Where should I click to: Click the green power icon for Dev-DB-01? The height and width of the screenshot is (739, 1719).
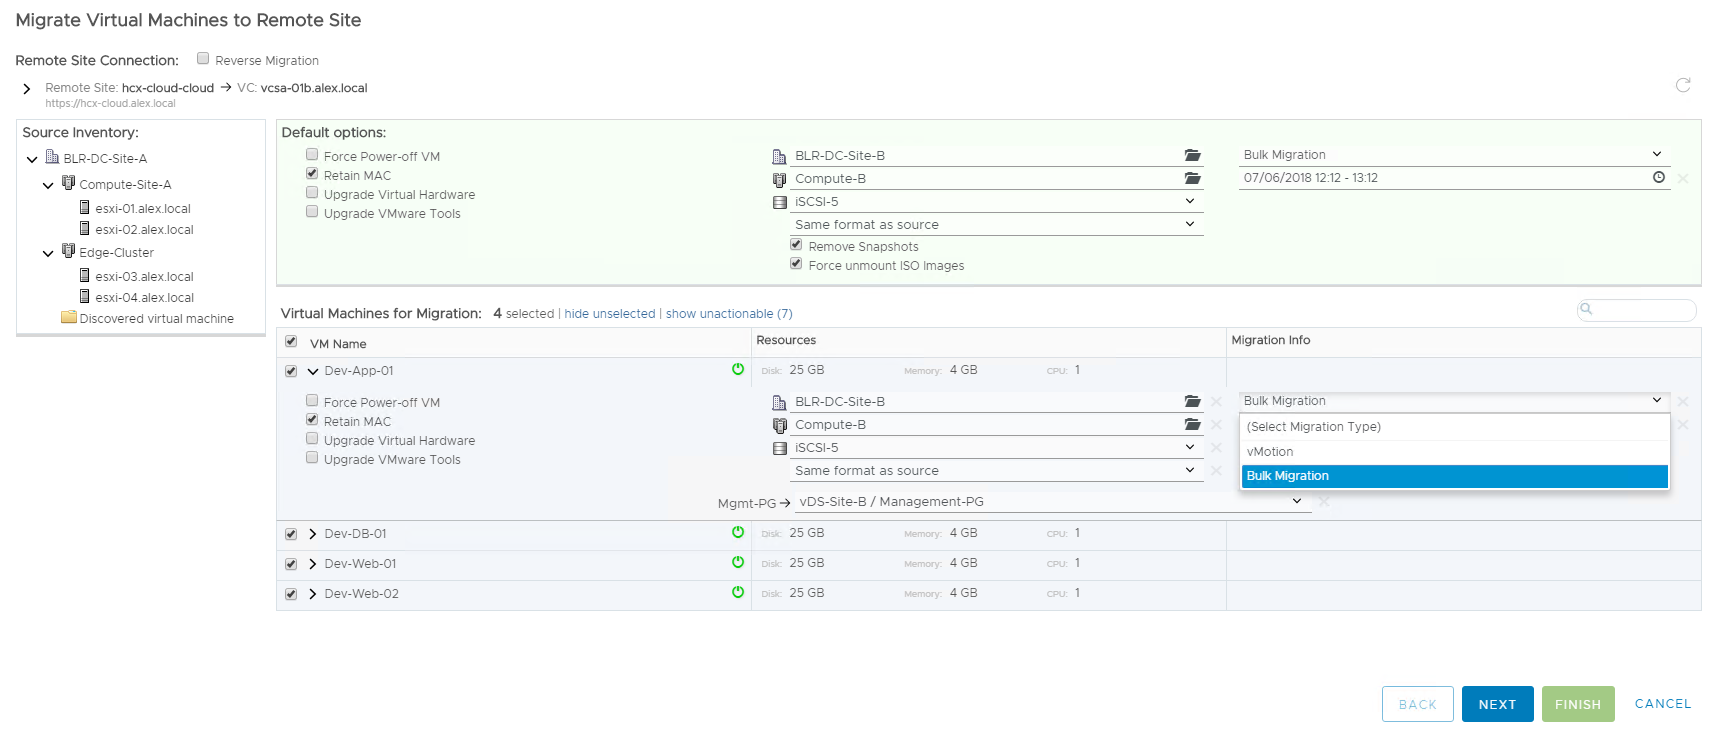click(x=738, y=533)
